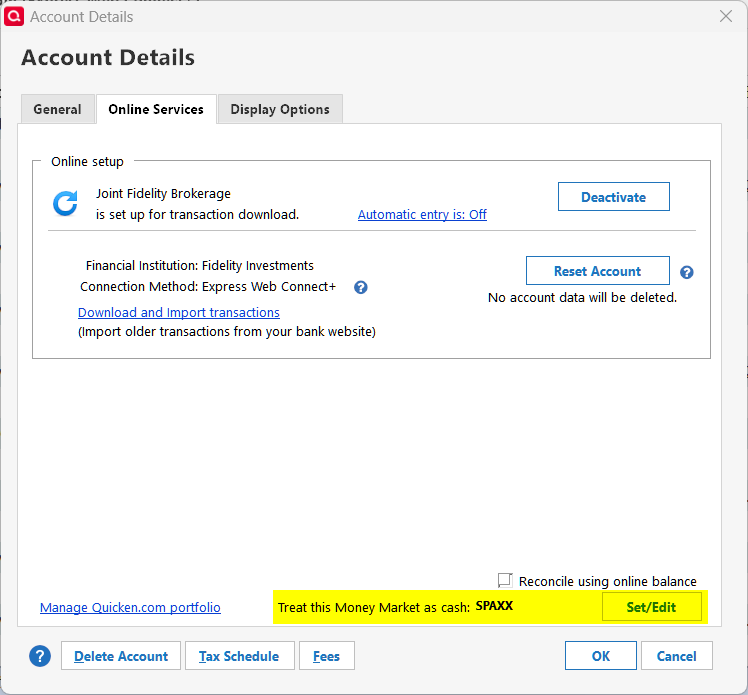Screen dimensions: 748x695
Task: Click the help question mark beside Delete Account
Action: (40, 656)
